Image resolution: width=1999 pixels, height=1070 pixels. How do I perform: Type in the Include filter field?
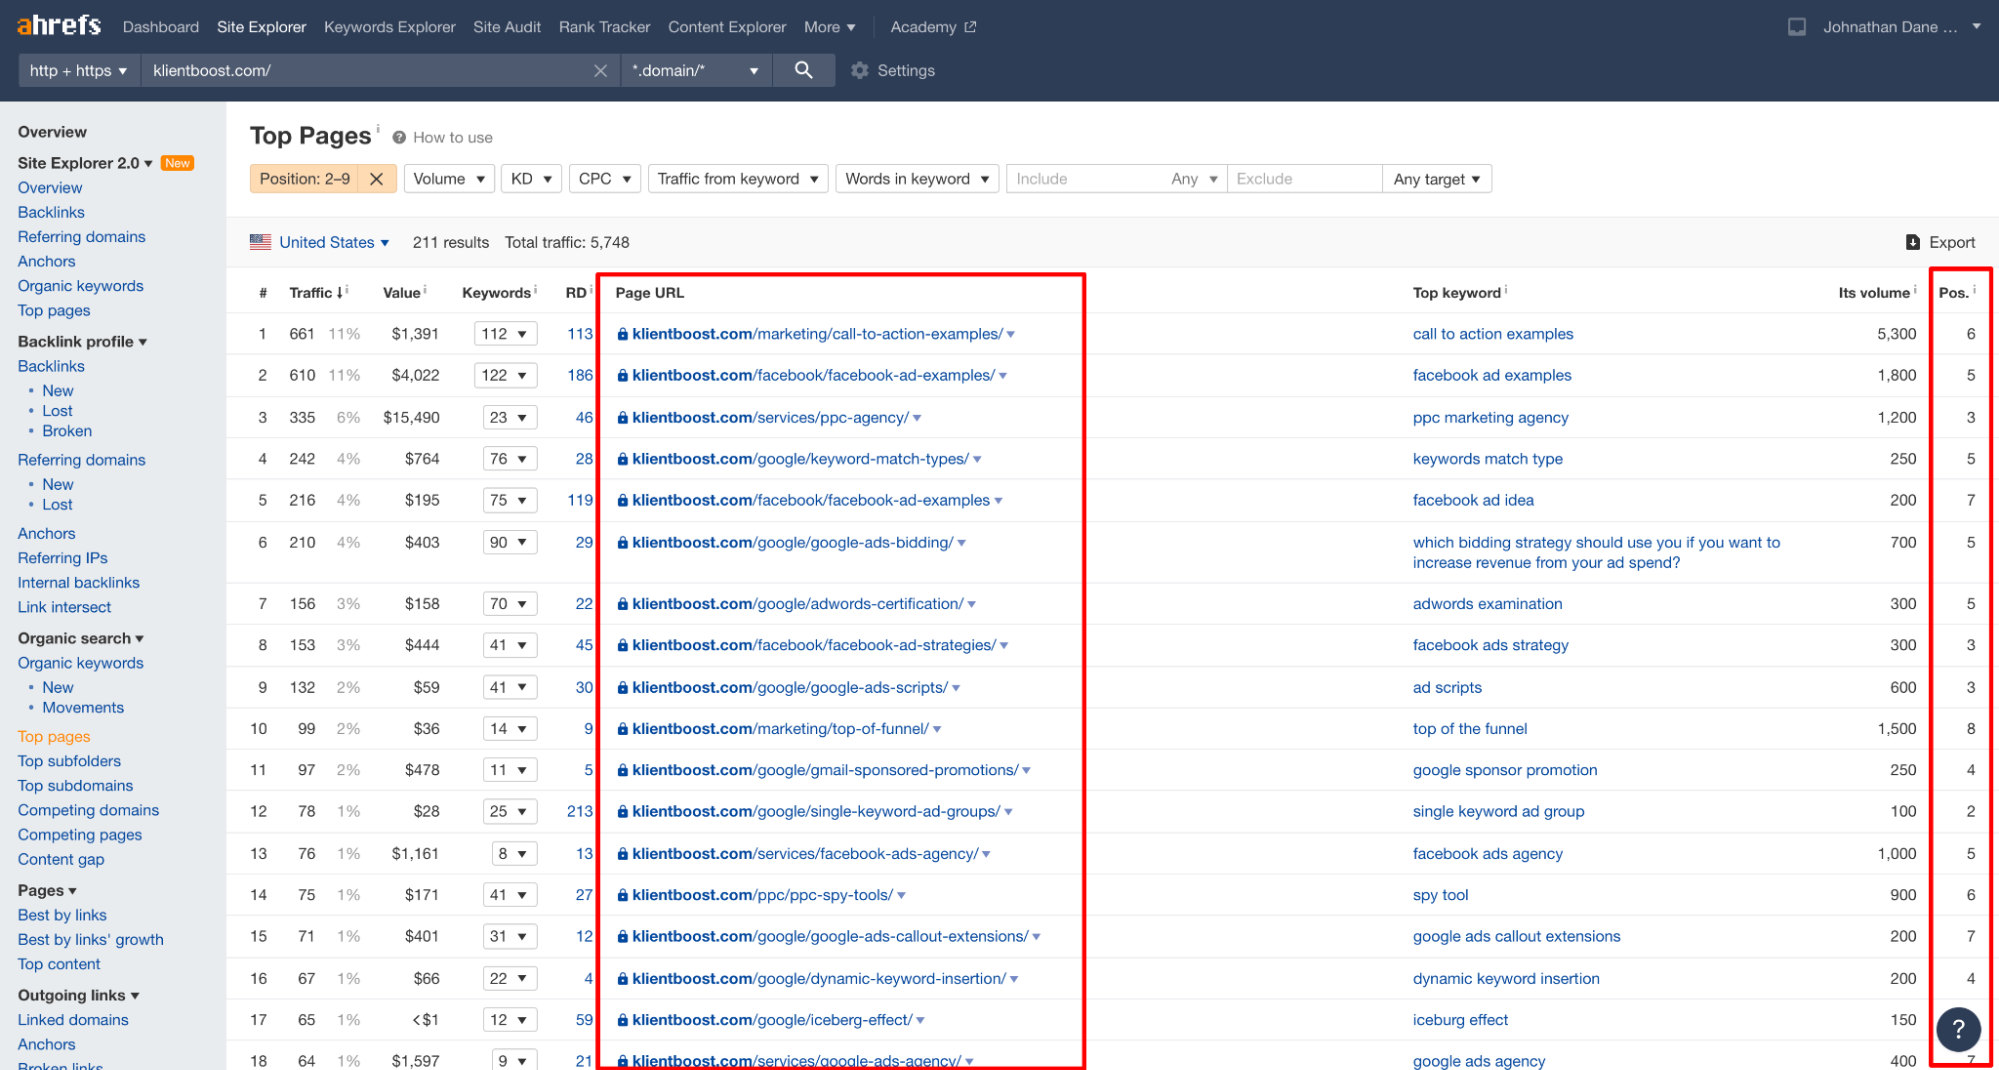pos(1085,179)
